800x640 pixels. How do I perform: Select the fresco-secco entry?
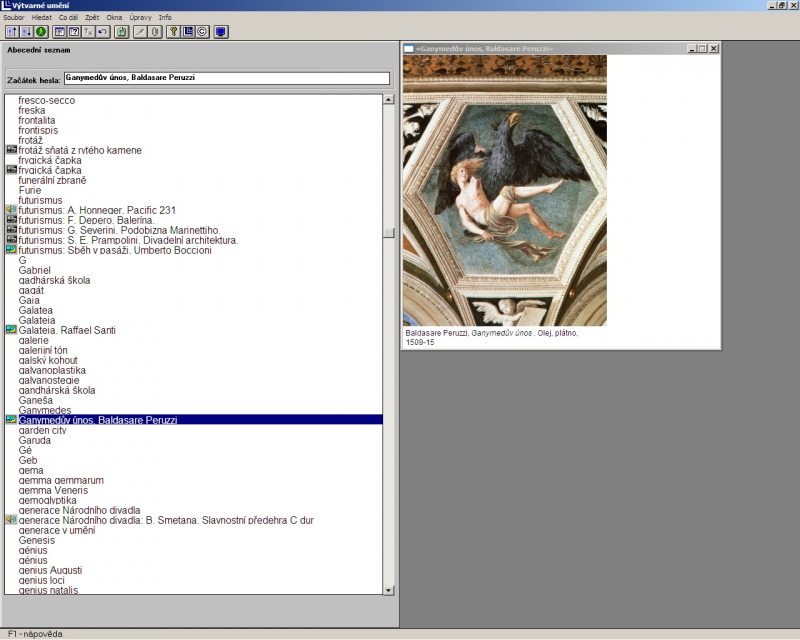point(47,101)
